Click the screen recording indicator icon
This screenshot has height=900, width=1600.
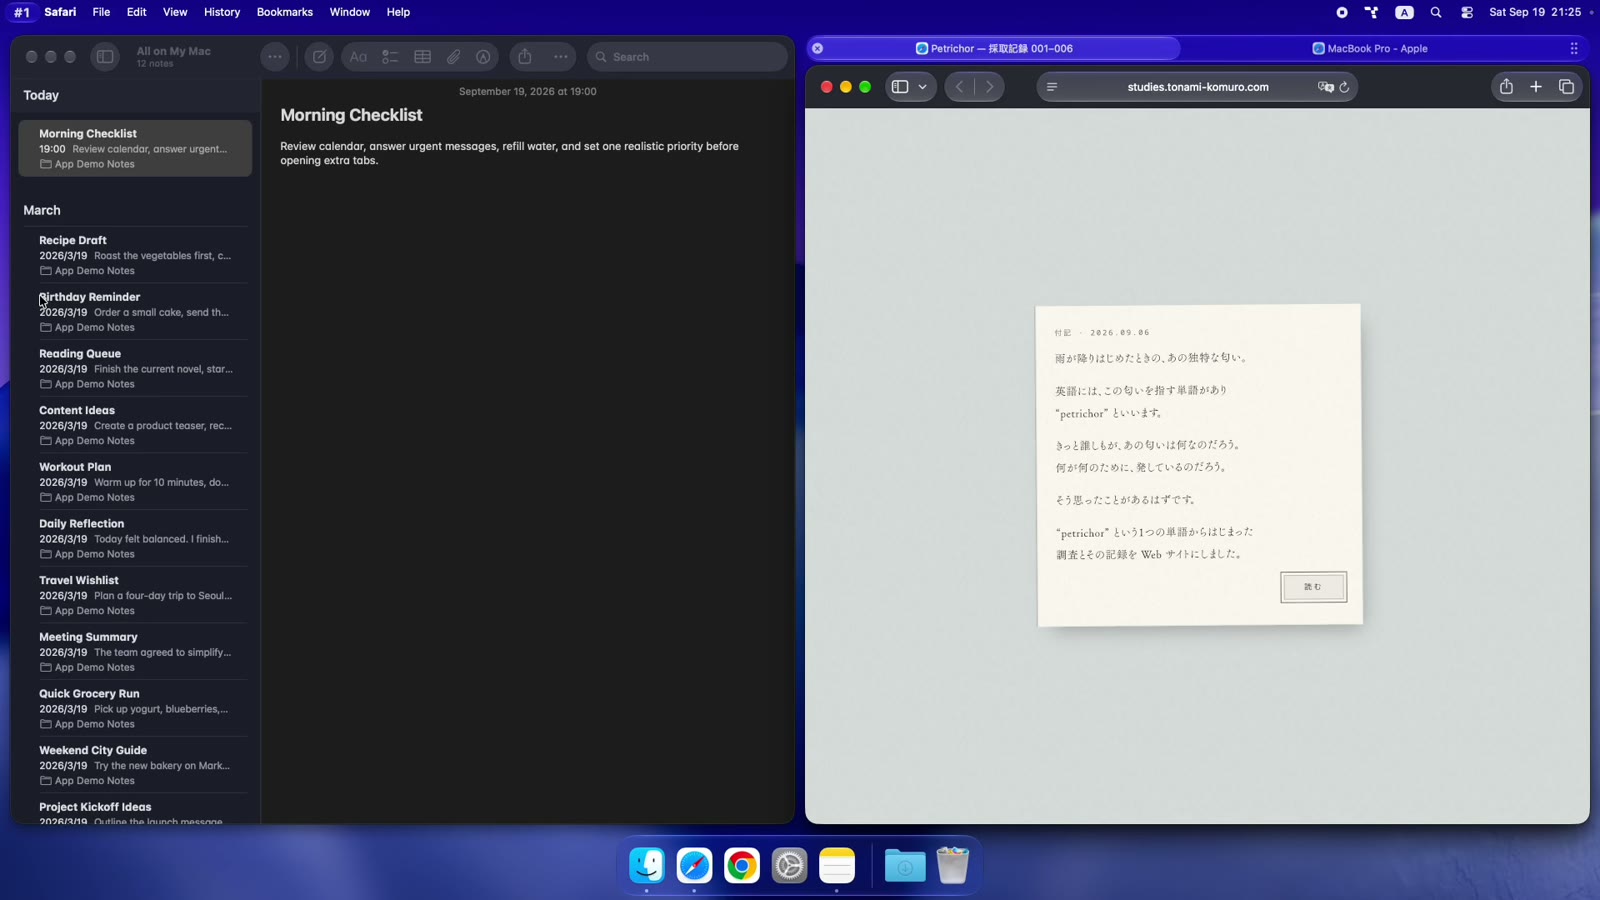1342,12
